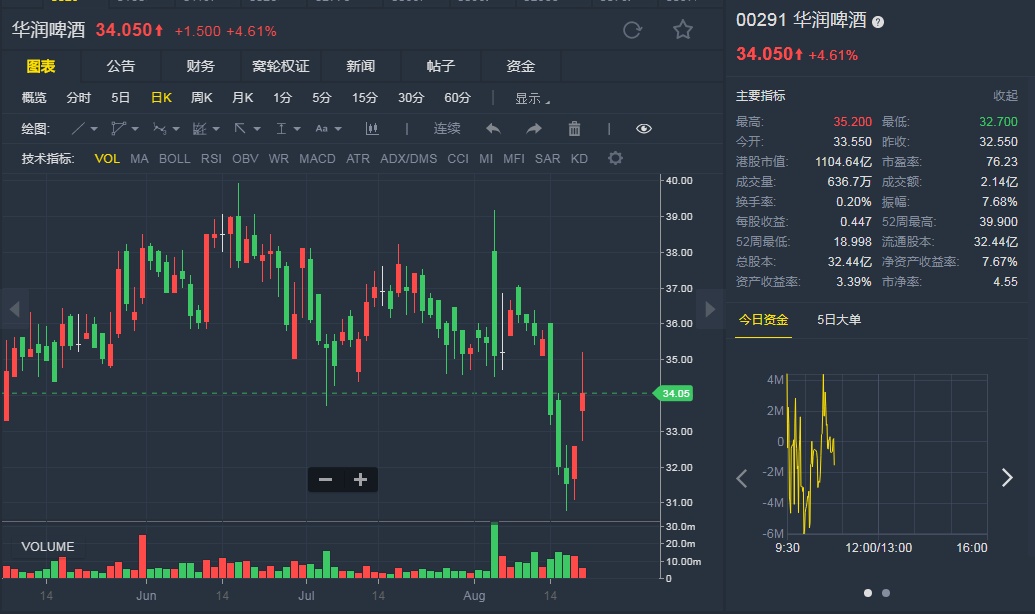Toggle RSI indicator
Screen dimensions: 1035x614
(x=211, y=158)
